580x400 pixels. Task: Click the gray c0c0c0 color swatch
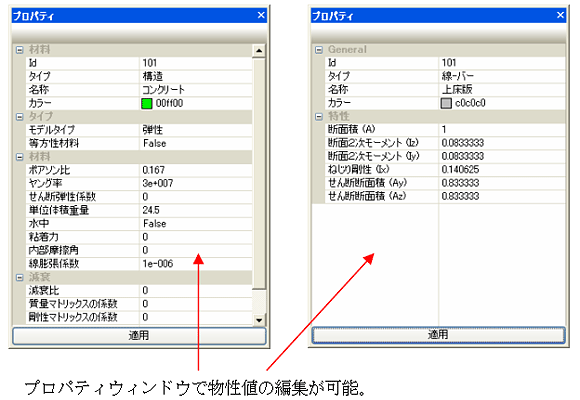tap(446, 103)
